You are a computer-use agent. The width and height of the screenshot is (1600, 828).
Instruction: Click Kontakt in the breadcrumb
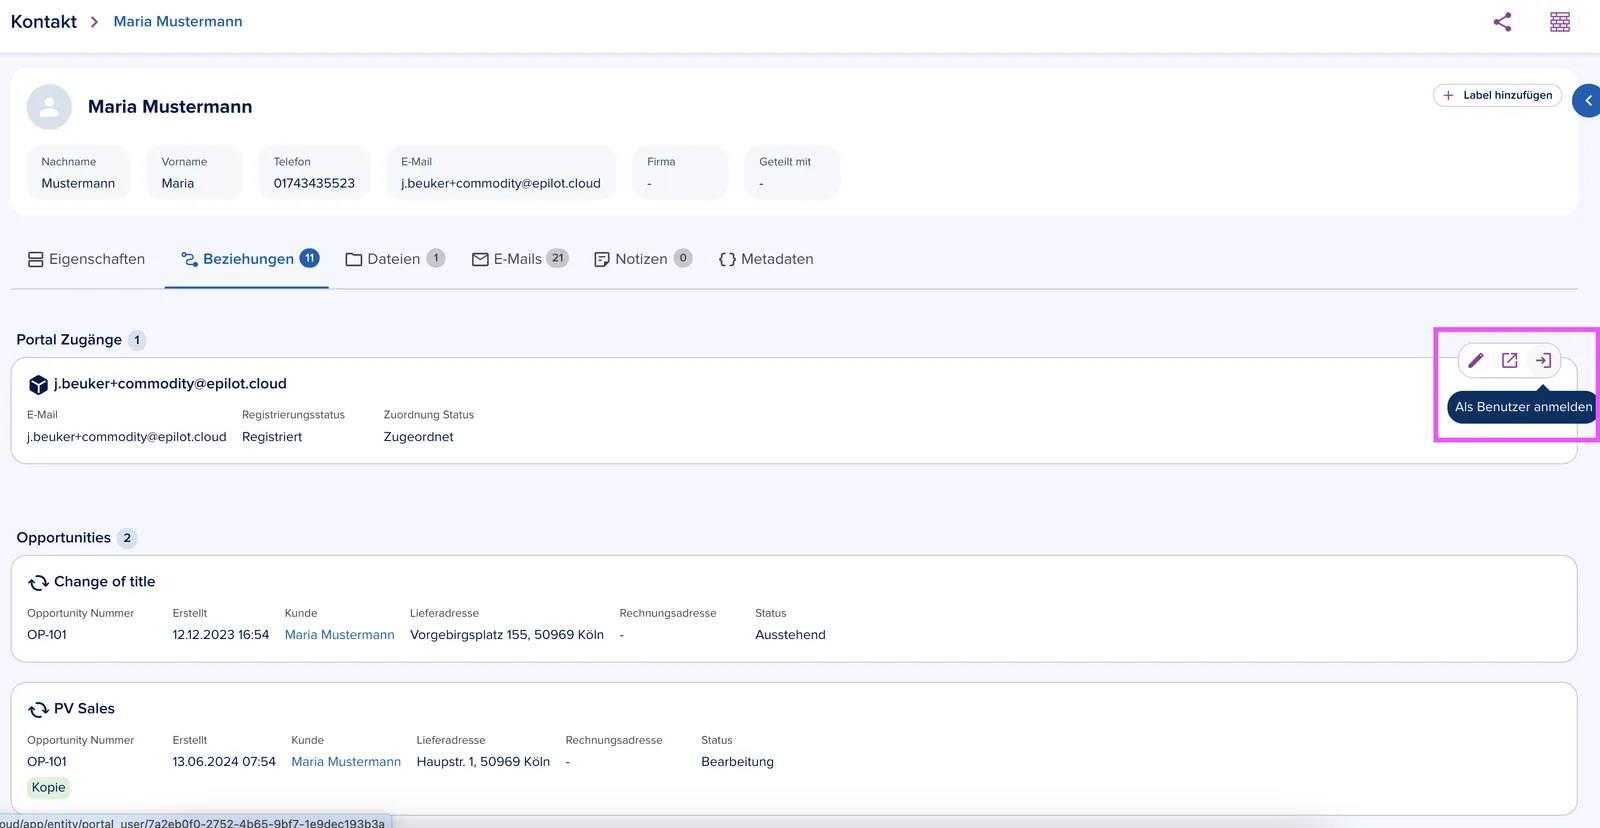pos(44,22)
